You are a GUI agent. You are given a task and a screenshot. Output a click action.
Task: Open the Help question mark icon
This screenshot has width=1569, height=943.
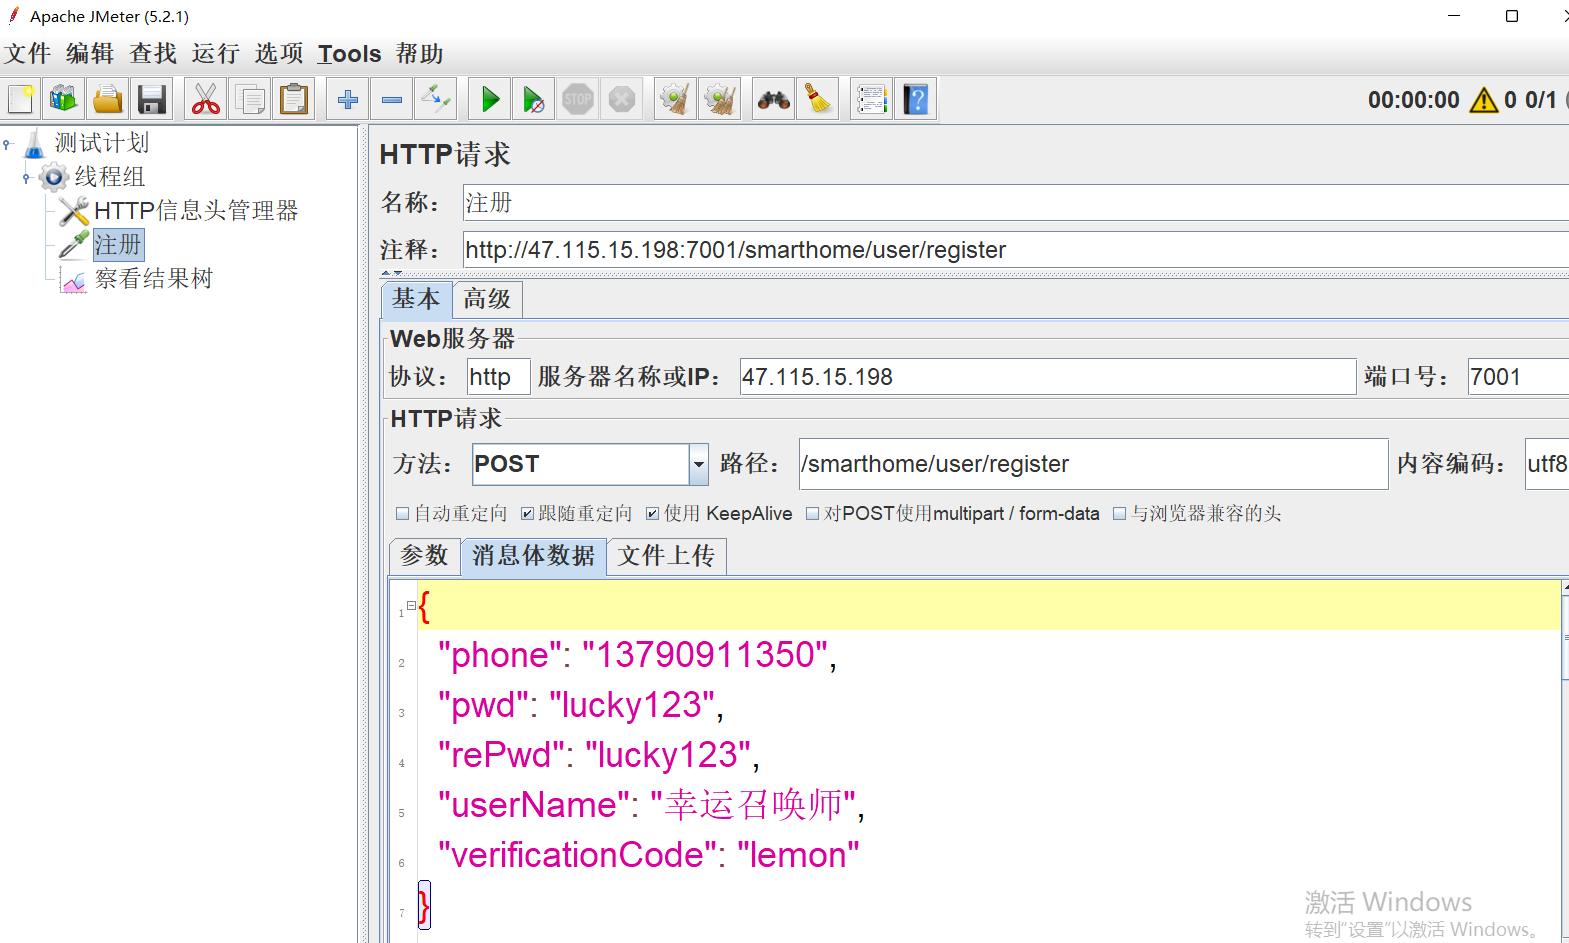[x=916, y=99]
